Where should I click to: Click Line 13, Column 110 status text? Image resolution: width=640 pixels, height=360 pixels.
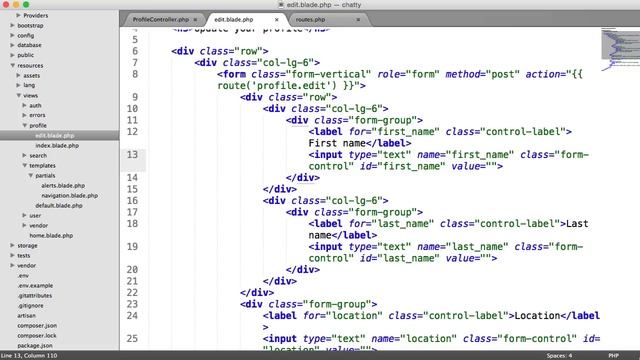point(29,356)
